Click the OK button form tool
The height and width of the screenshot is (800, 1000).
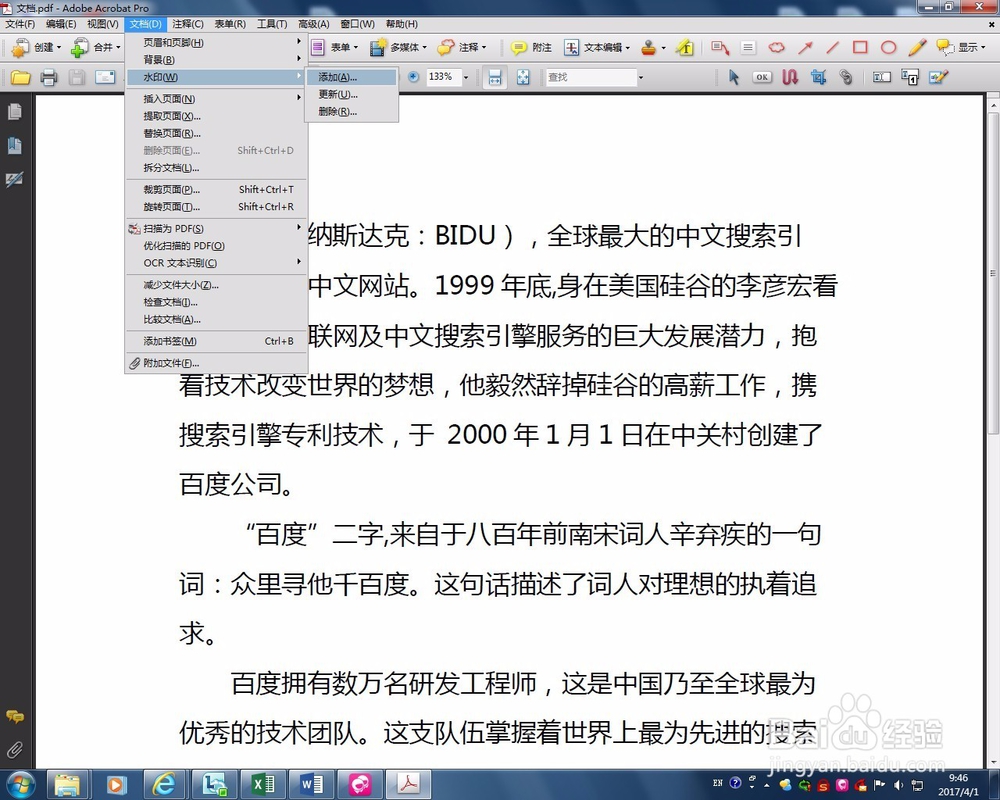tap(762, 77)
